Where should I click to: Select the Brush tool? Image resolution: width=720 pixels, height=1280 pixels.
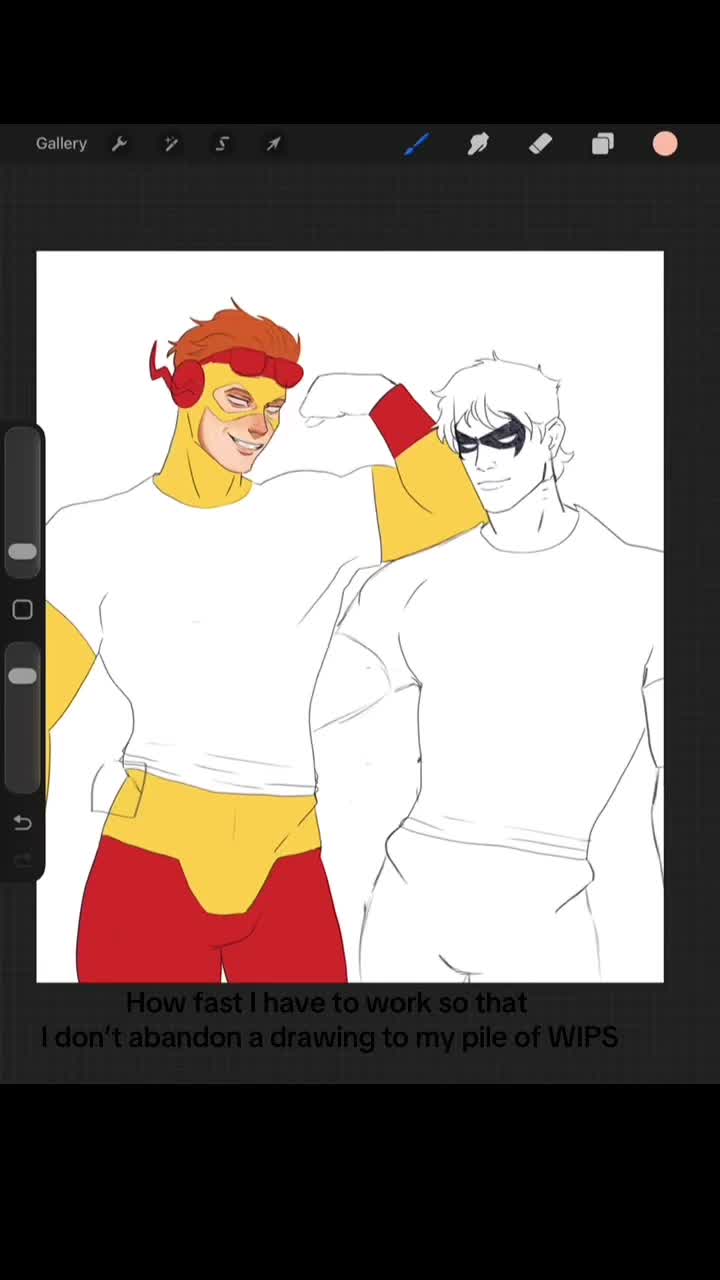(x=417, y=144)
